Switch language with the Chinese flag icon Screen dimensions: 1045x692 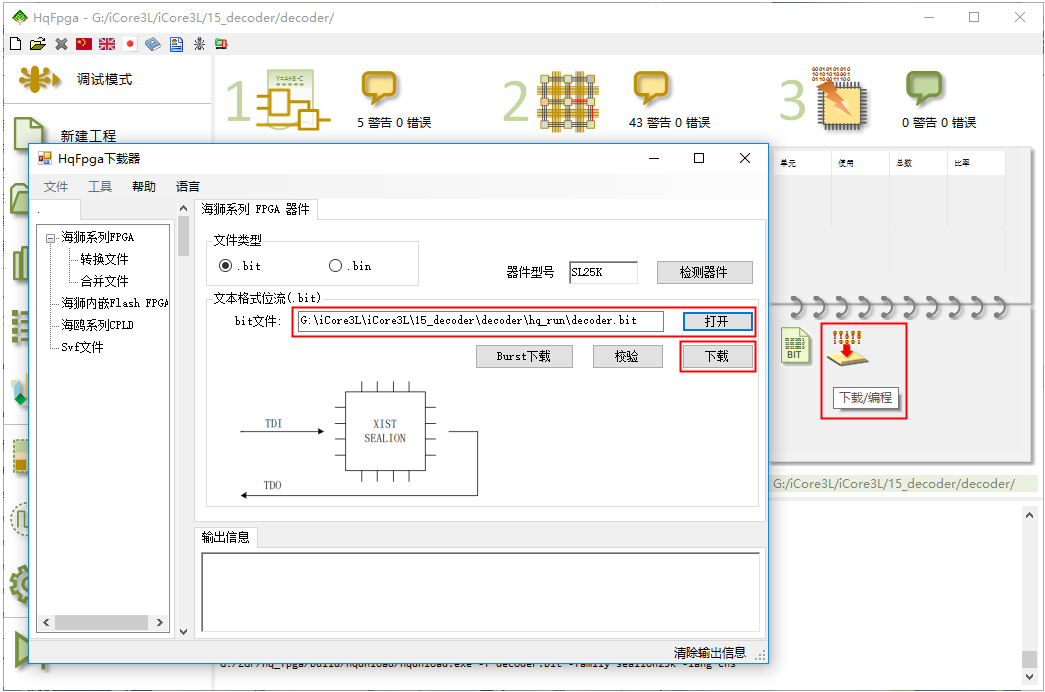84,44
